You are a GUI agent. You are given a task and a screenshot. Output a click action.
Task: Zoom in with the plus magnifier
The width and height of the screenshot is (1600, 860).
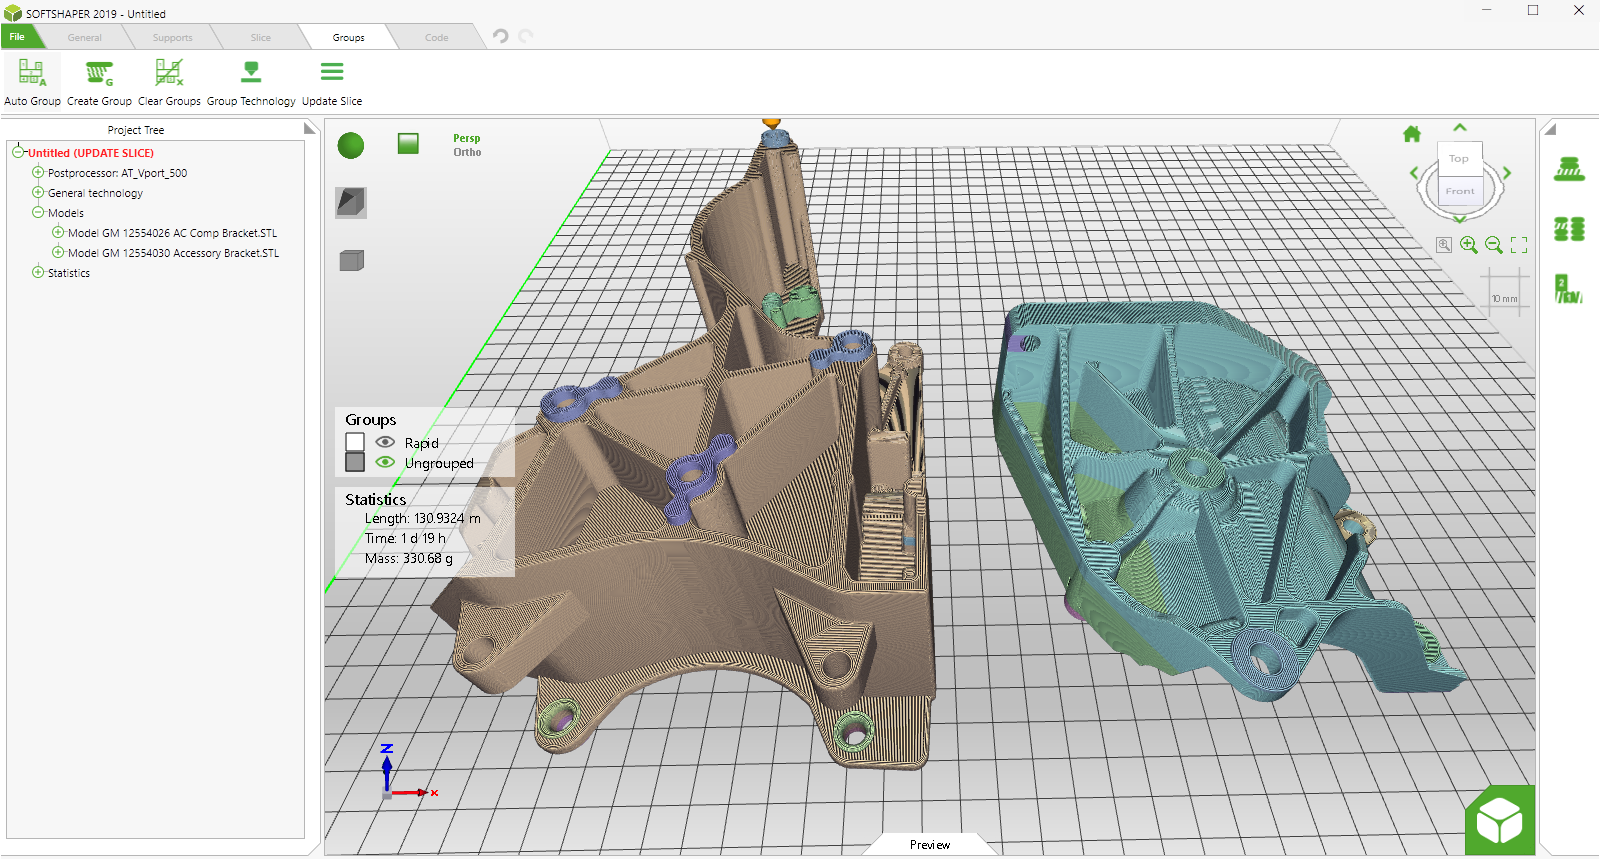click(1469, 245)
